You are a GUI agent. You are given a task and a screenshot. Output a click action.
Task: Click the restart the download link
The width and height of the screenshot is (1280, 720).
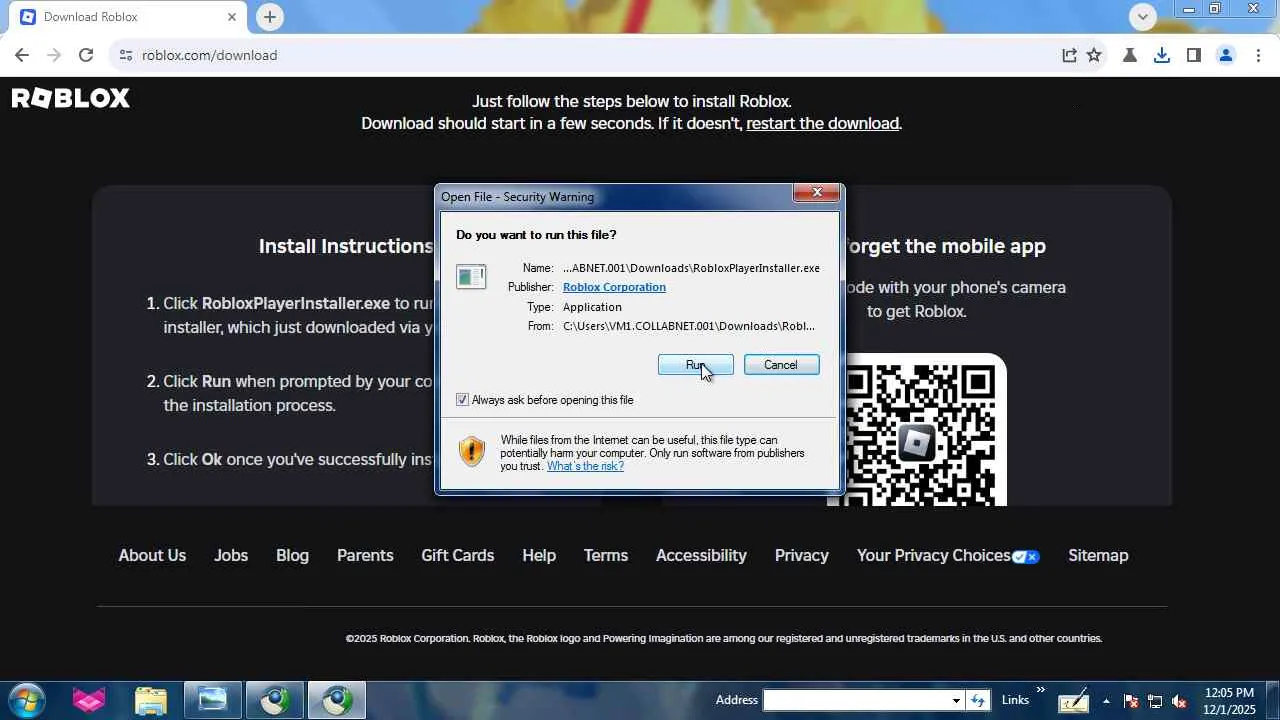(x=822, y=124)
